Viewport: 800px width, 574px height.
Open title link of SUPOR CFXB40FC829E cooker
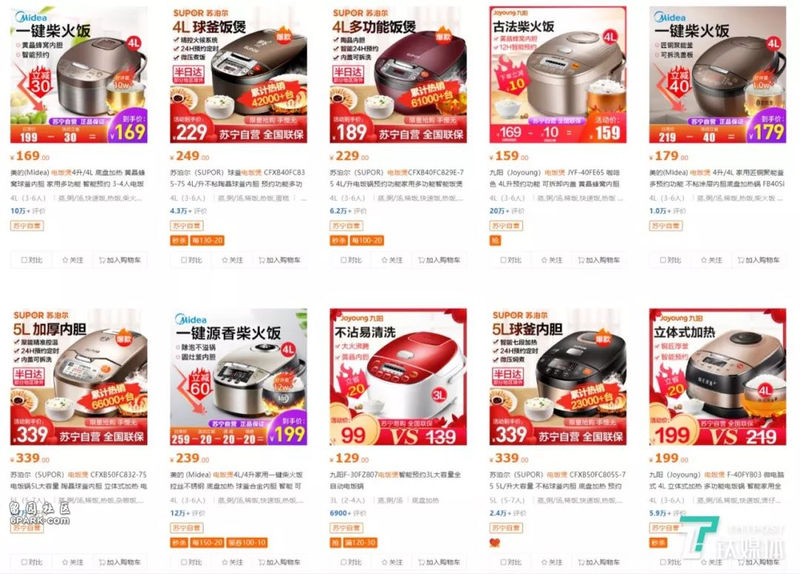396,178
